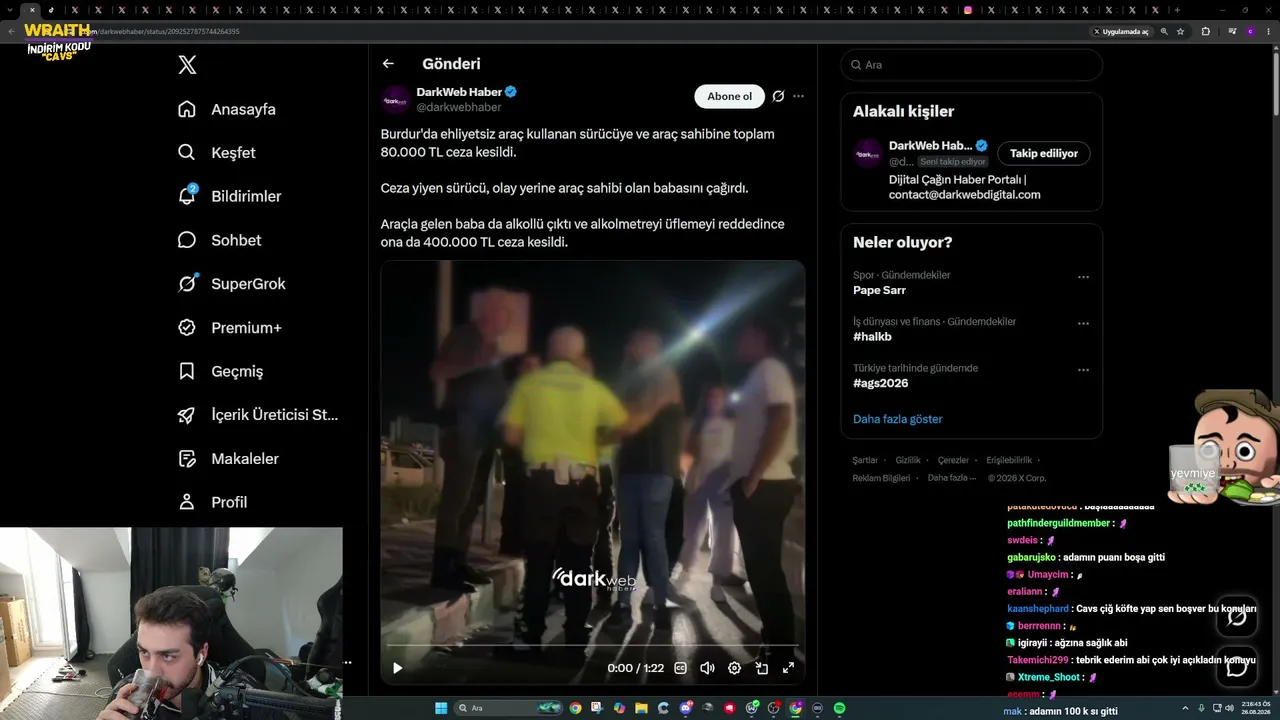Click the Grok icon beside Abone ol

coord(778,96)
